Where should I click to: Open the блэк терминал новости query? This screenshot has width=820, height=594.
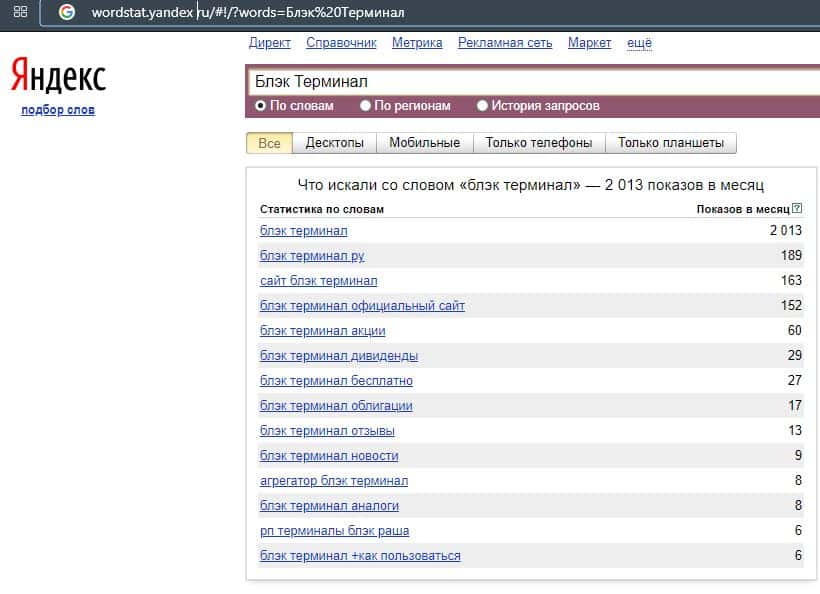329,456
